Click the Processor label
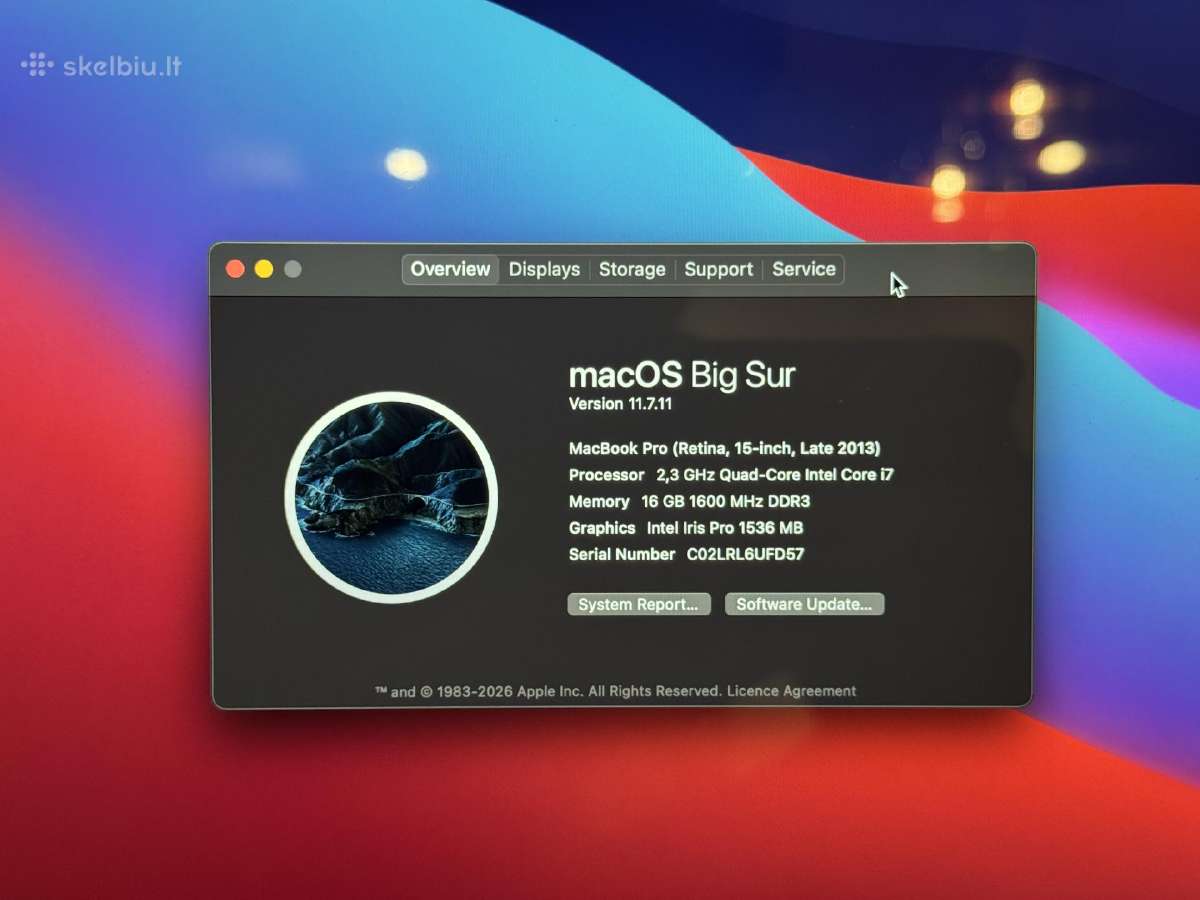The image size is (1200, 900). click(607, 475)
